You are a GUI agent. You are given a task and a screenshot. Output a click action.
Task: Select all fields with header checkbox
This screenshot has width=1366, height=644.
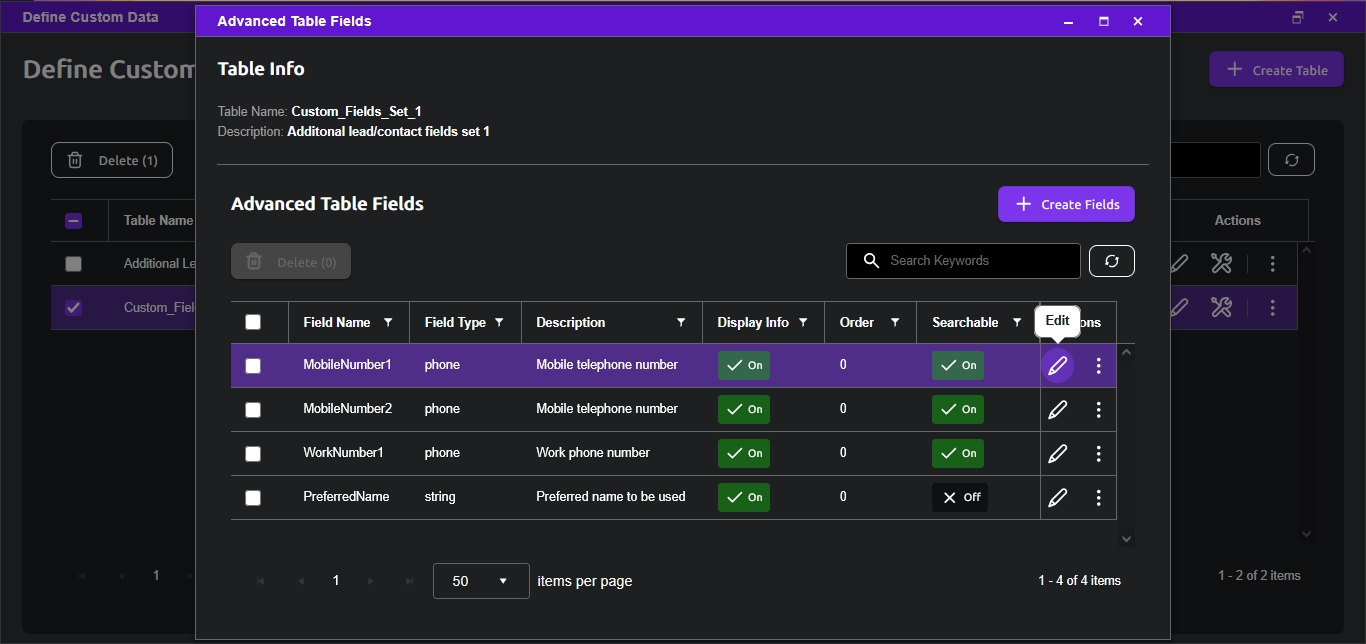(253, 322)
